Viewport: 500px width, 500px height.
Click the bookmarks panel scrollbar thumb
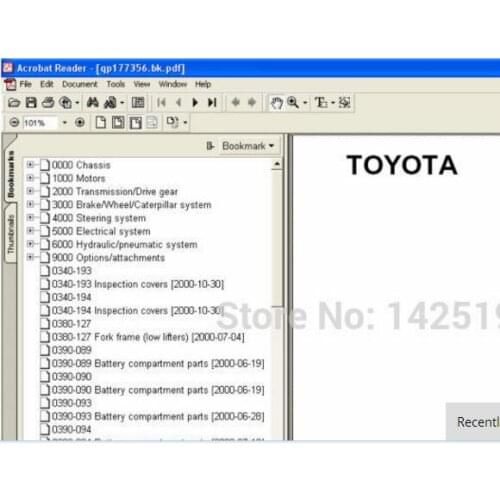pyautogui.click(x=277, y=238)
